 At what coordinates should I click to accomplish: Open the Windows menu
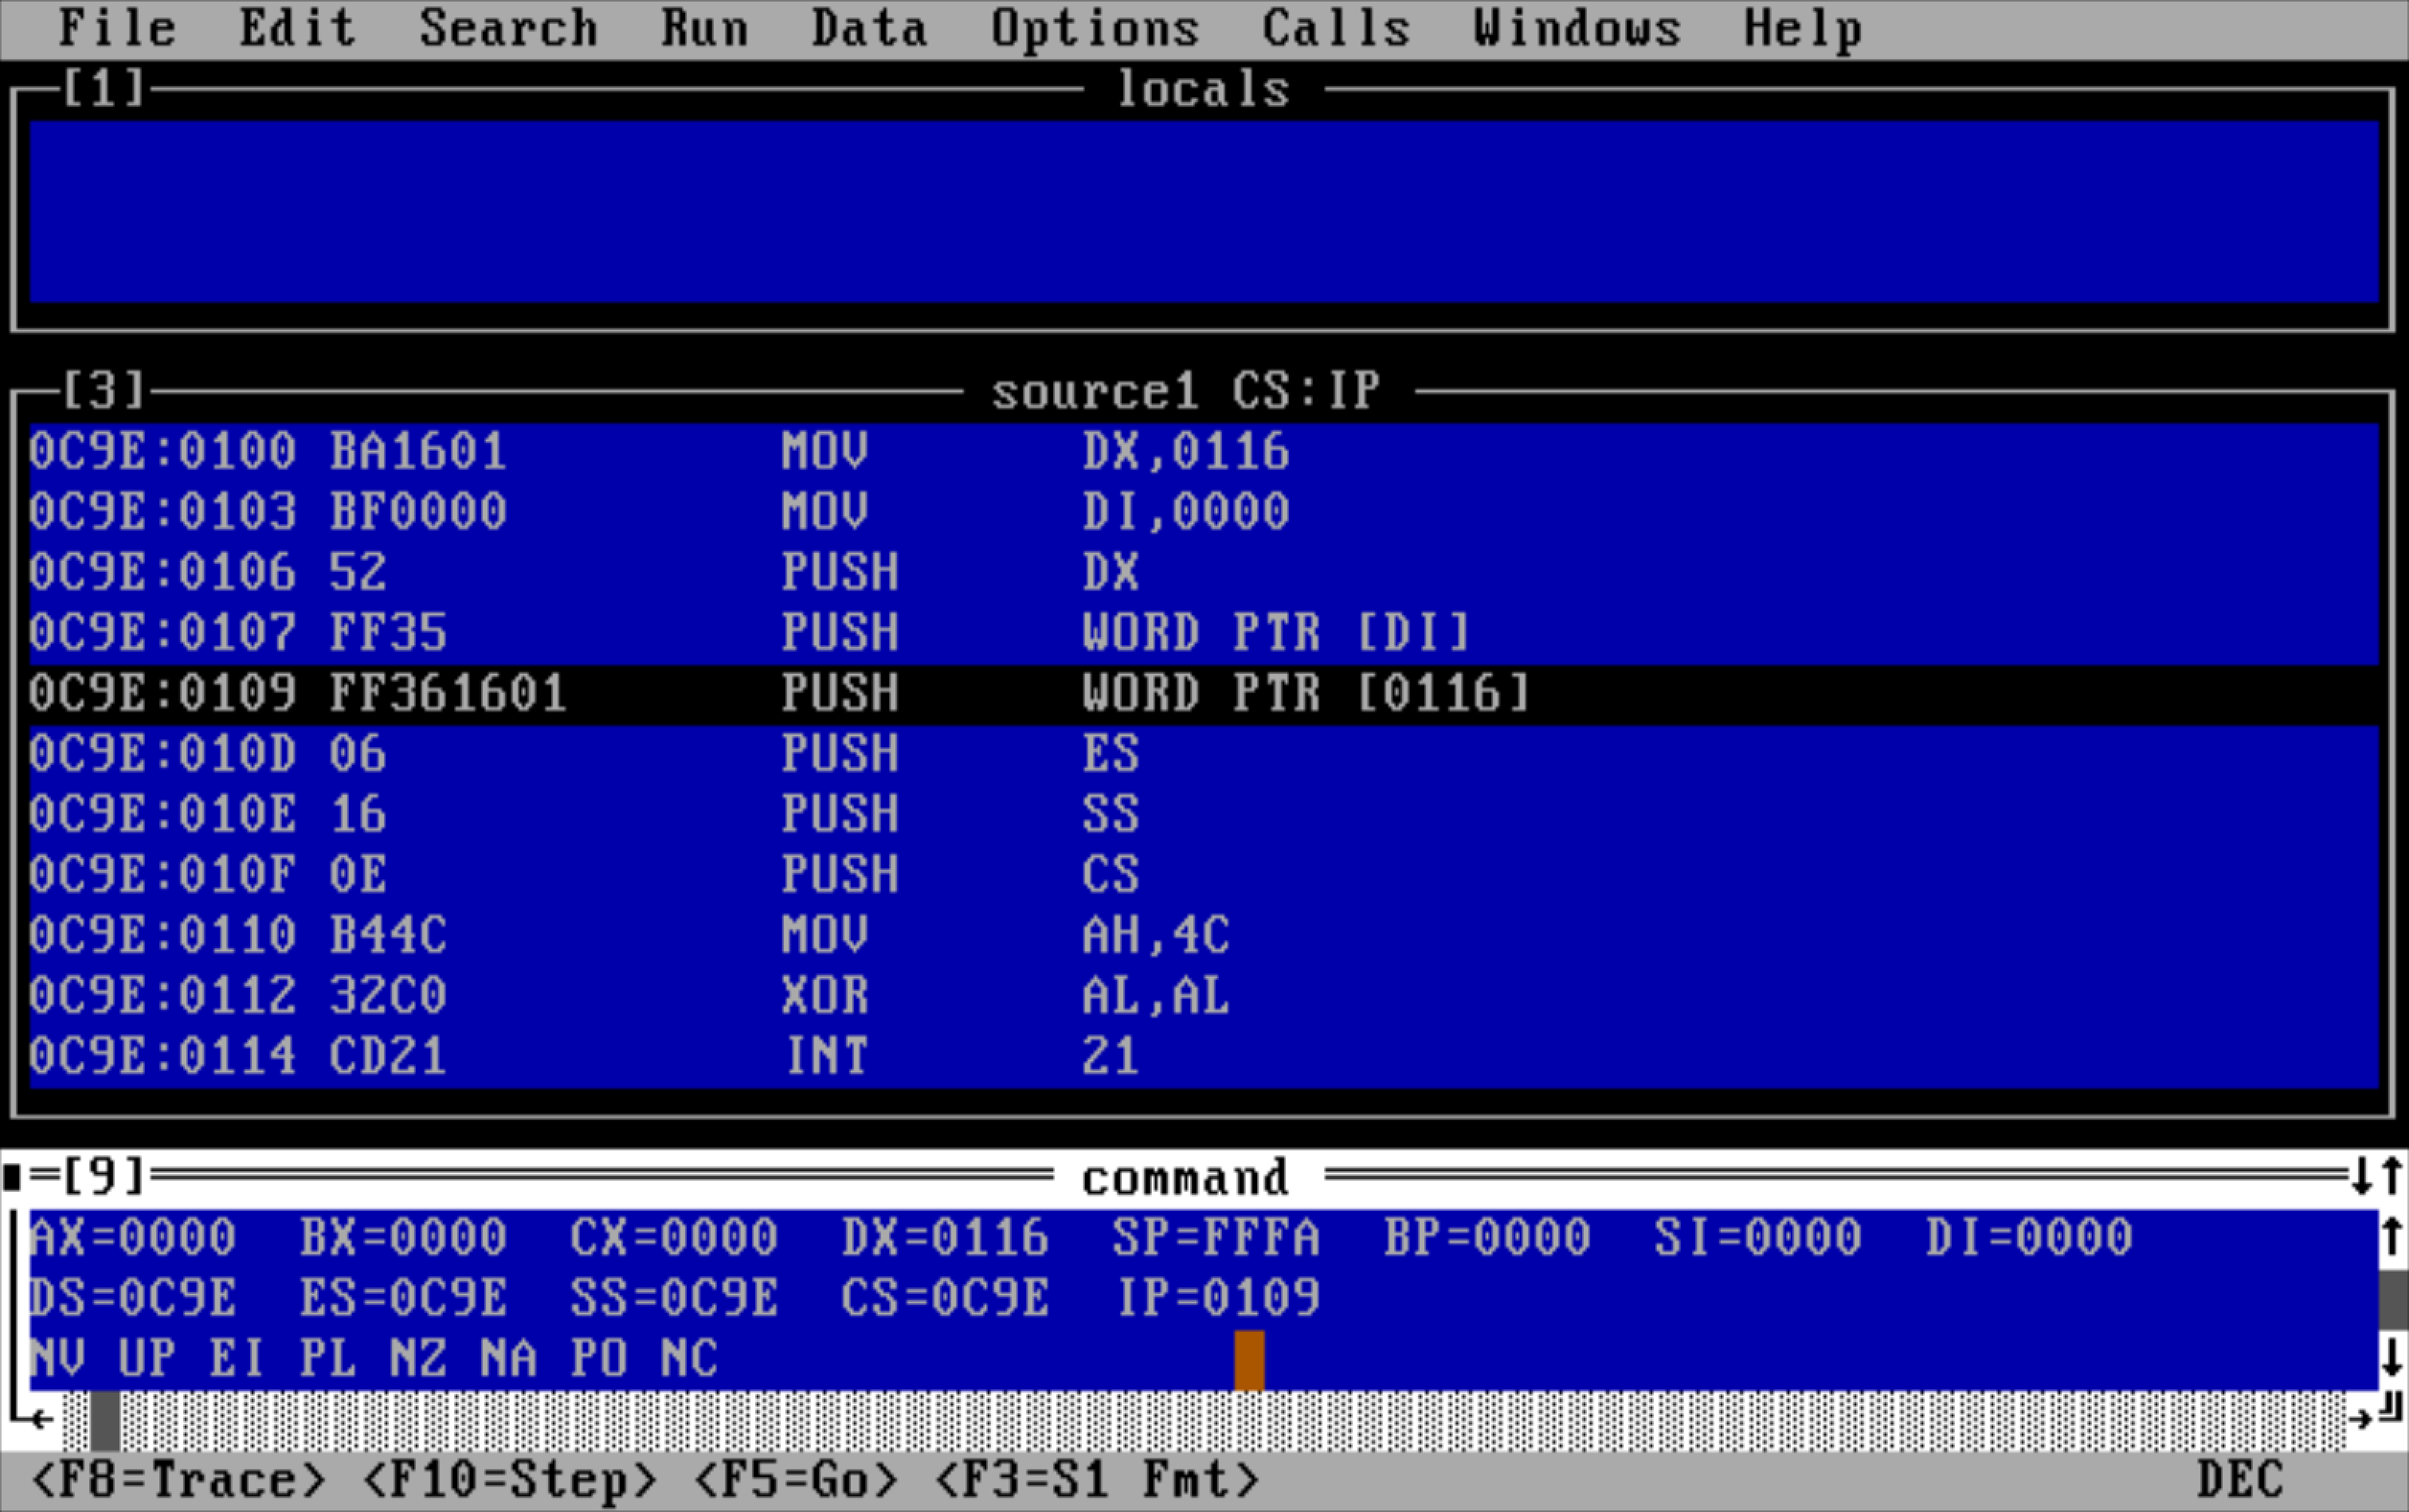pos(1577,29)
